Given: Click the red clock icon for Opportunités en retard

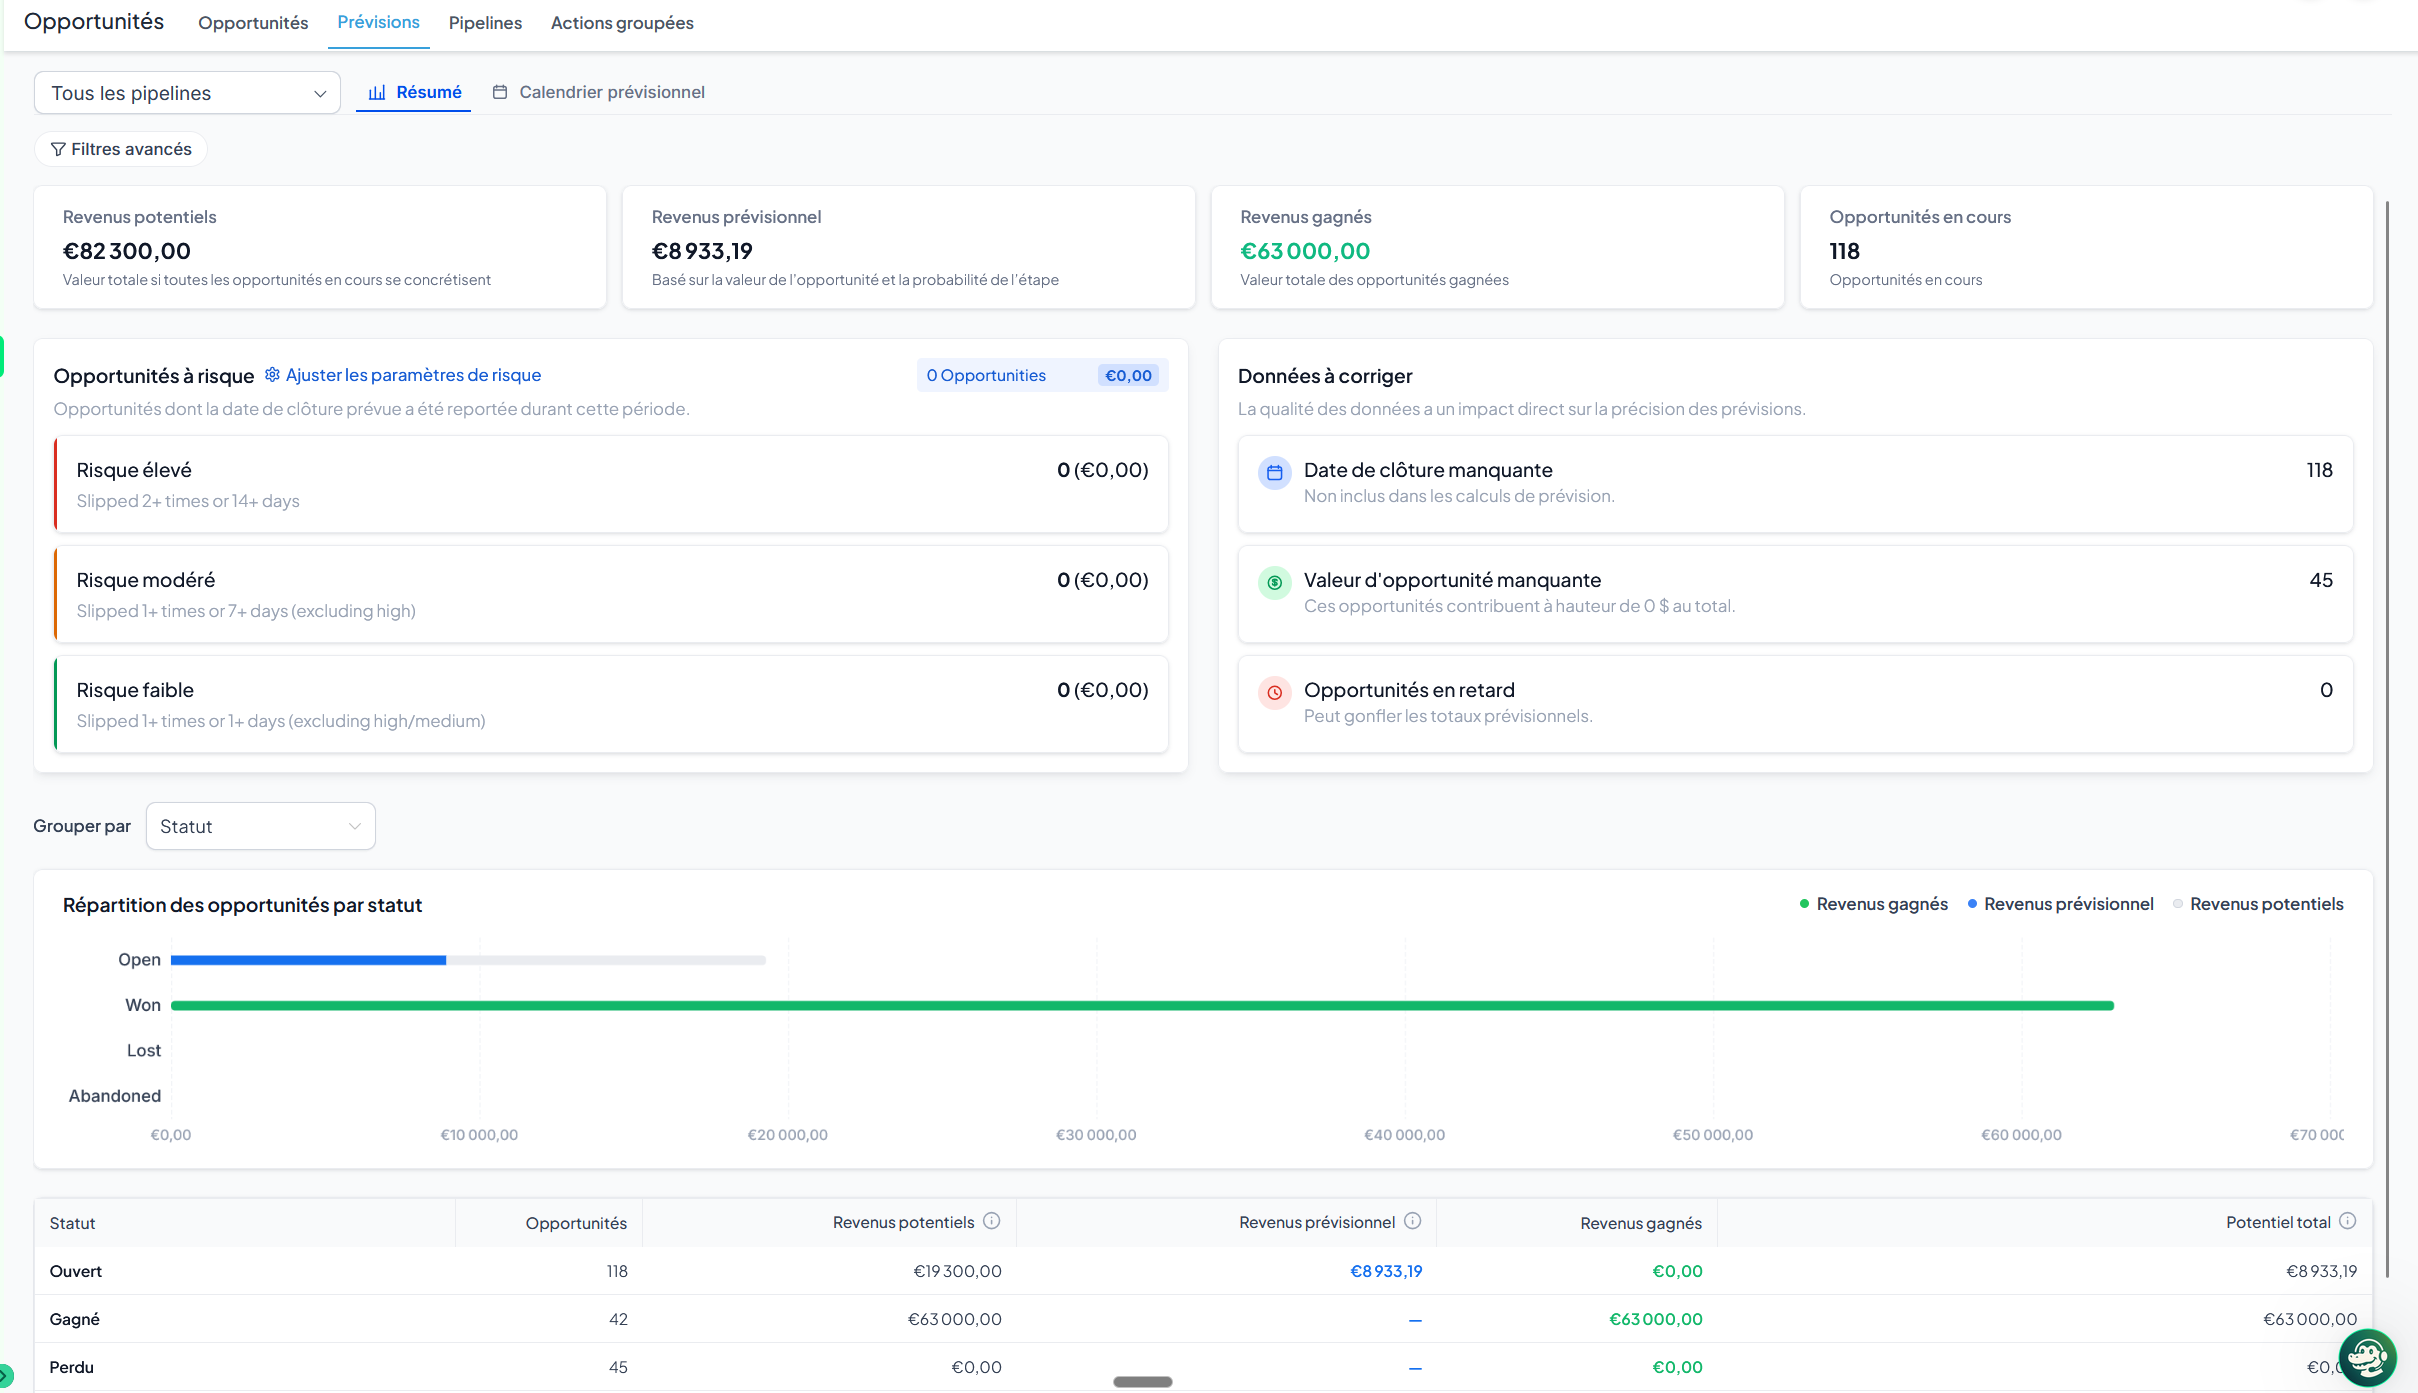Looking at the screenshot, I should (1274, 693).
